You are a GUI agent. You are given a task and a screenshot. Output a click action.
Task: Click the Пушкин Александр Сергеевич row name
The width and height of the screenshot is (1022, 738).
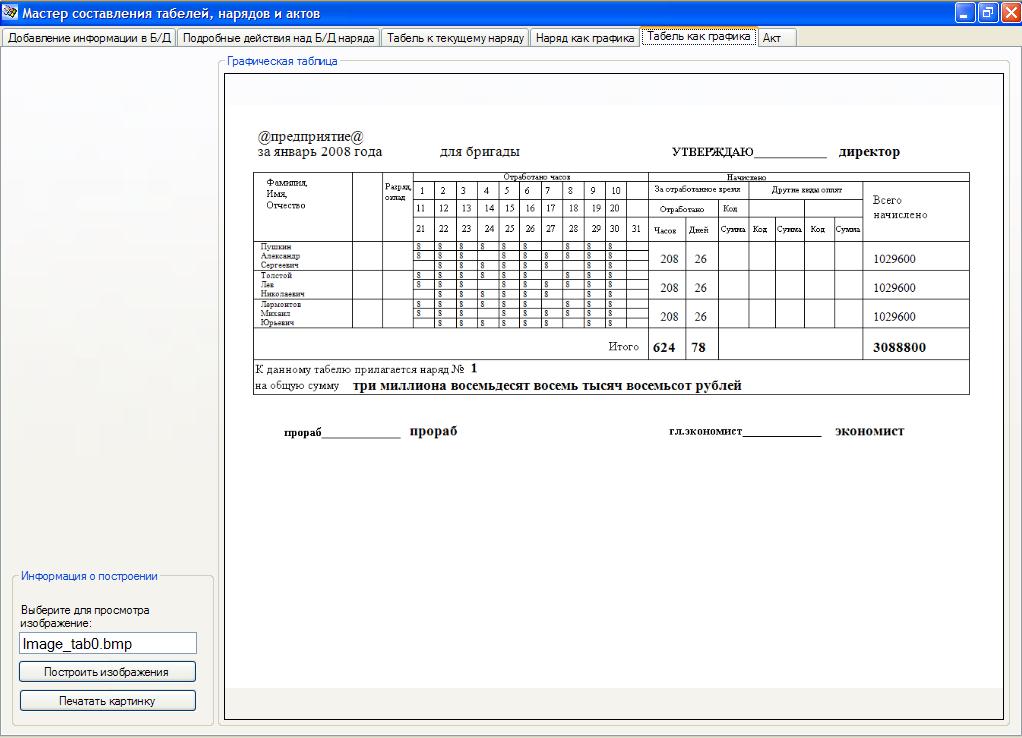(280, 256)
